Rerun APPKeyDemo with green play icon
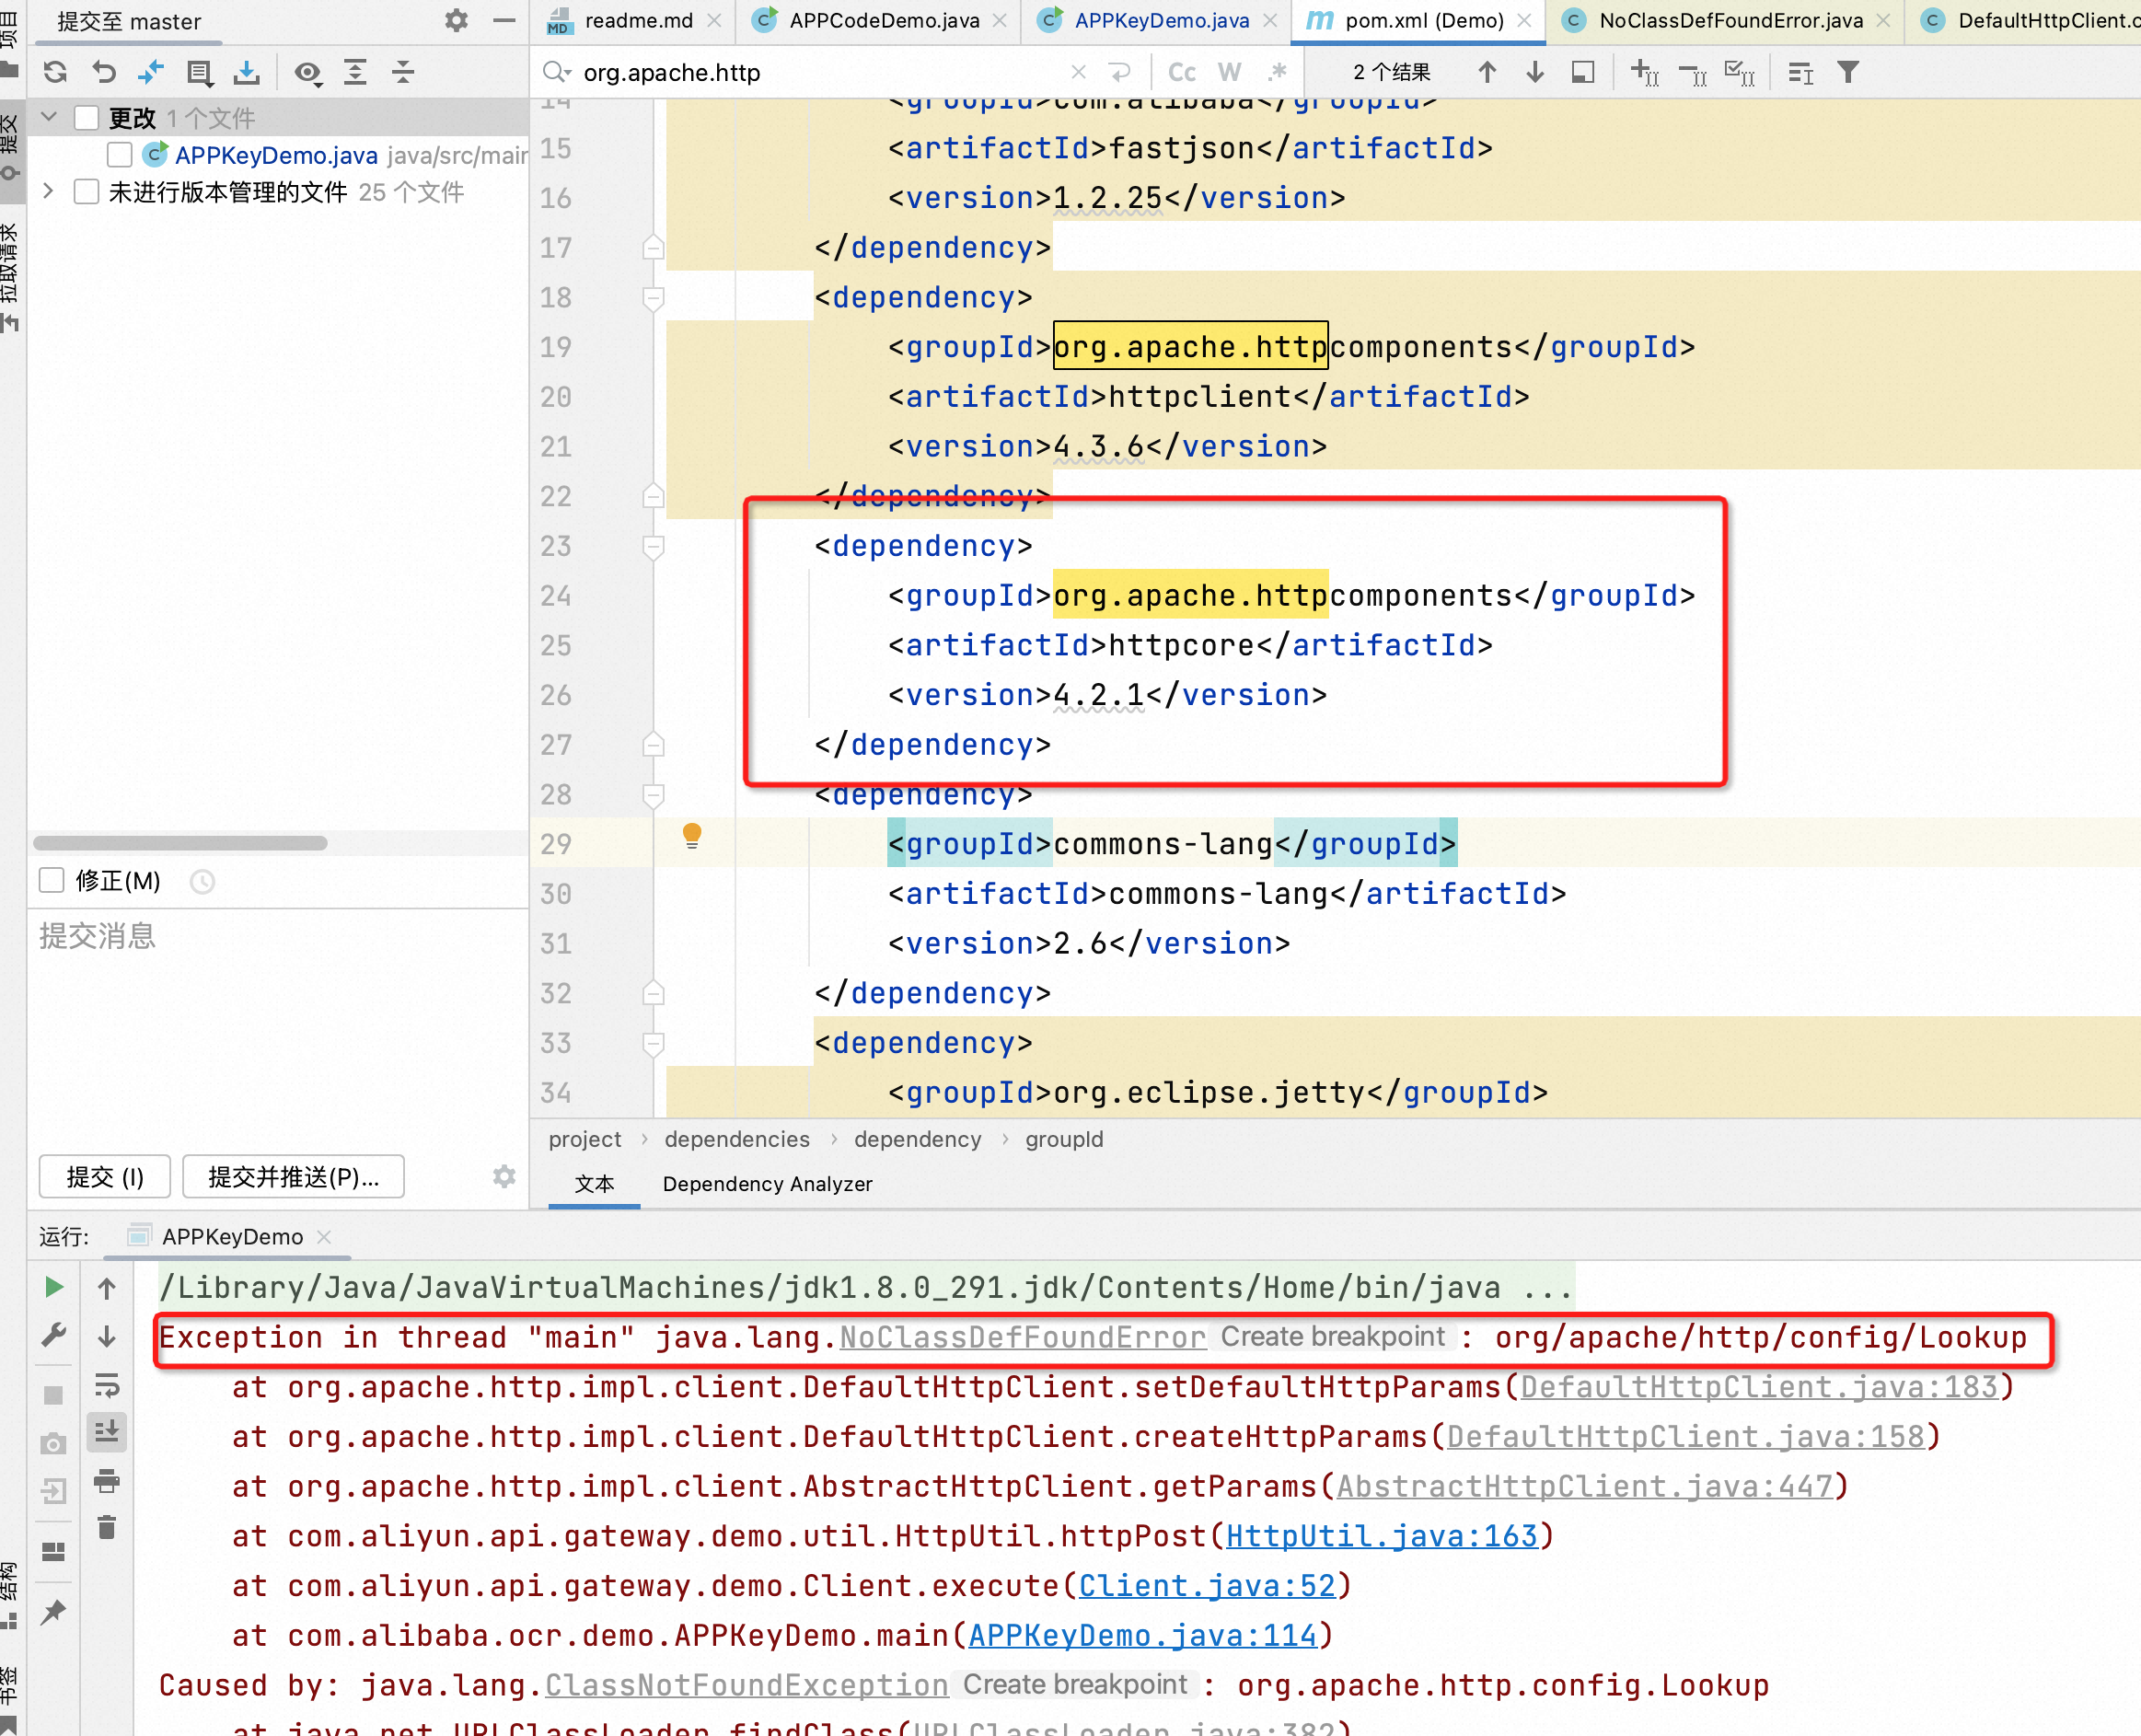 coord(54,1287)
